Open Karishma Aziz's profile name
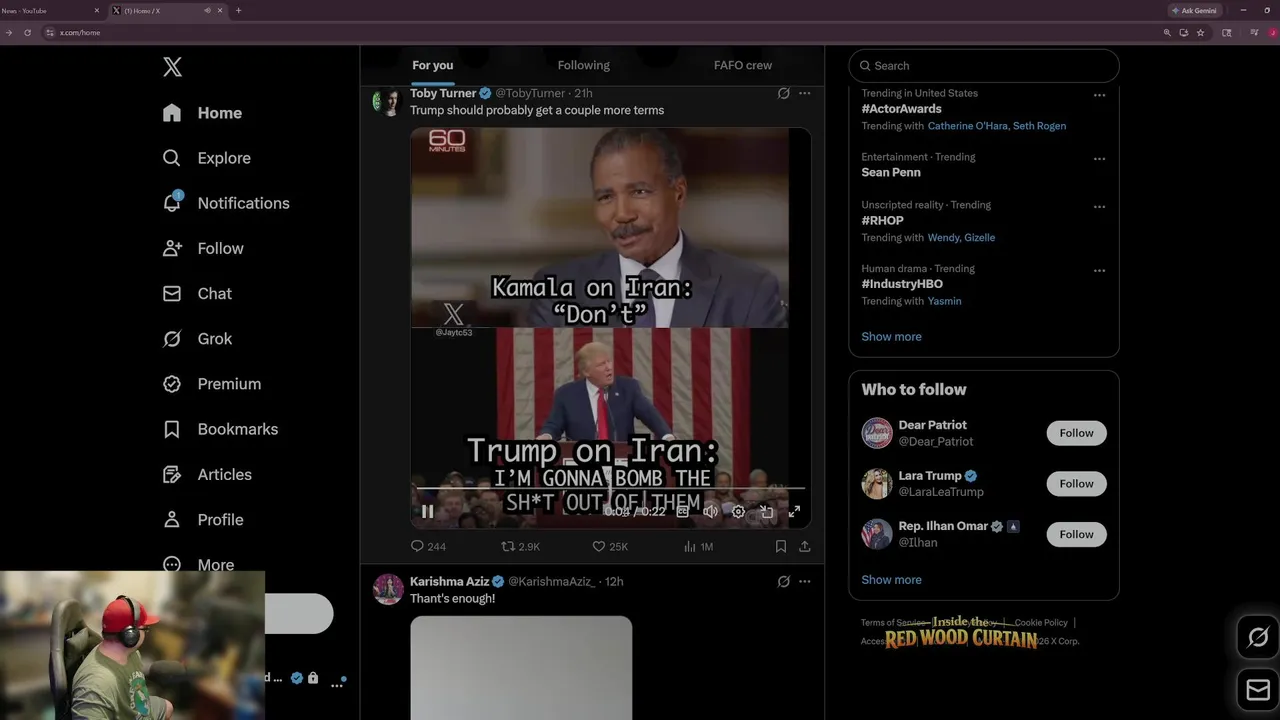Viewport: 1280px width, 720px height. [x=450, y=581]
